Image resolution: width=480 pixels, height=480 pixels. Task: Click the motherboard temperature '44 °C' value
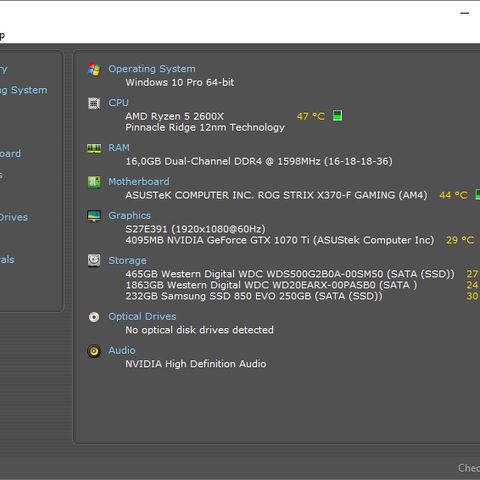click(453, 195)
